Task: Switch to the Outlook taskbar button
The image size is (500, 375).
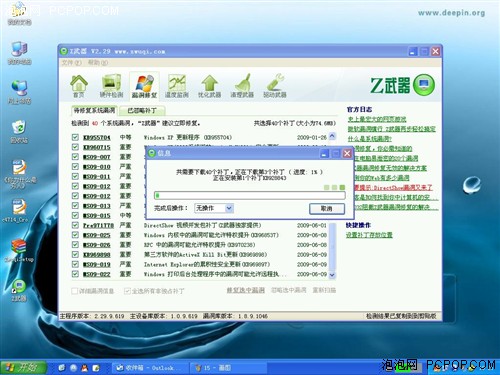Action: (149, 368)
